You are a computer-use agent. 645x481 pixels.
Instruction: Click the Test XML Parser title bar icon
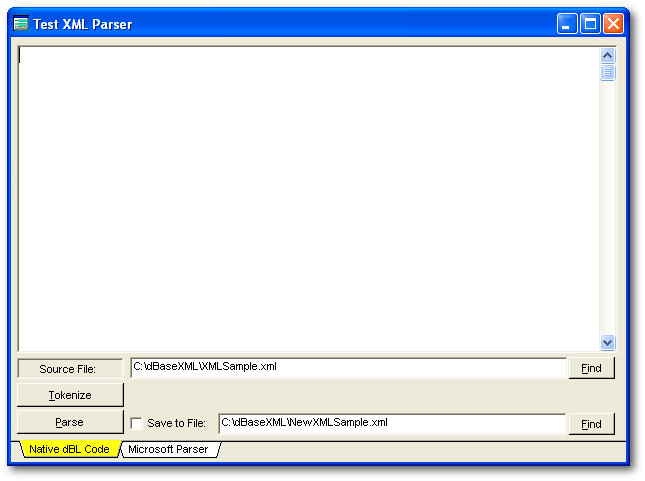click(x=20, y=24)
